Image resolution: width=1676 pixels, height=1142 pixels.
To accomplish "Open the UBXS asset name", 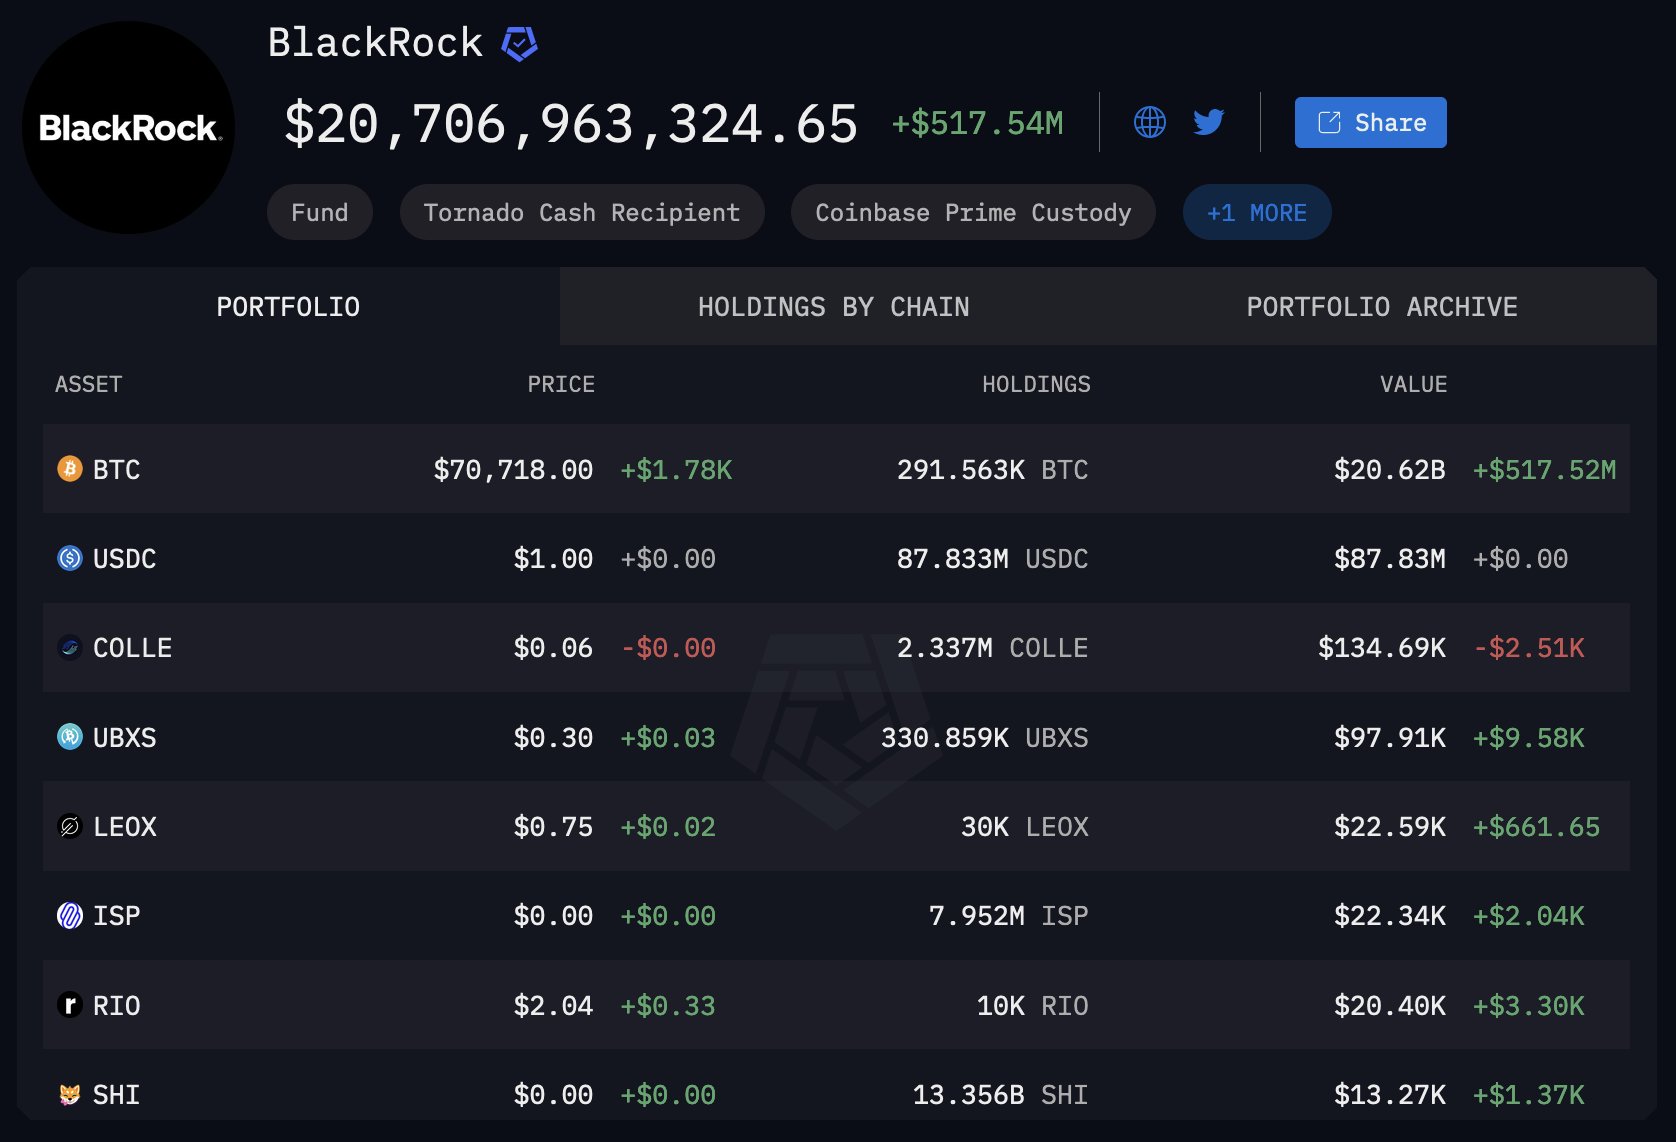I will (124, 737).
